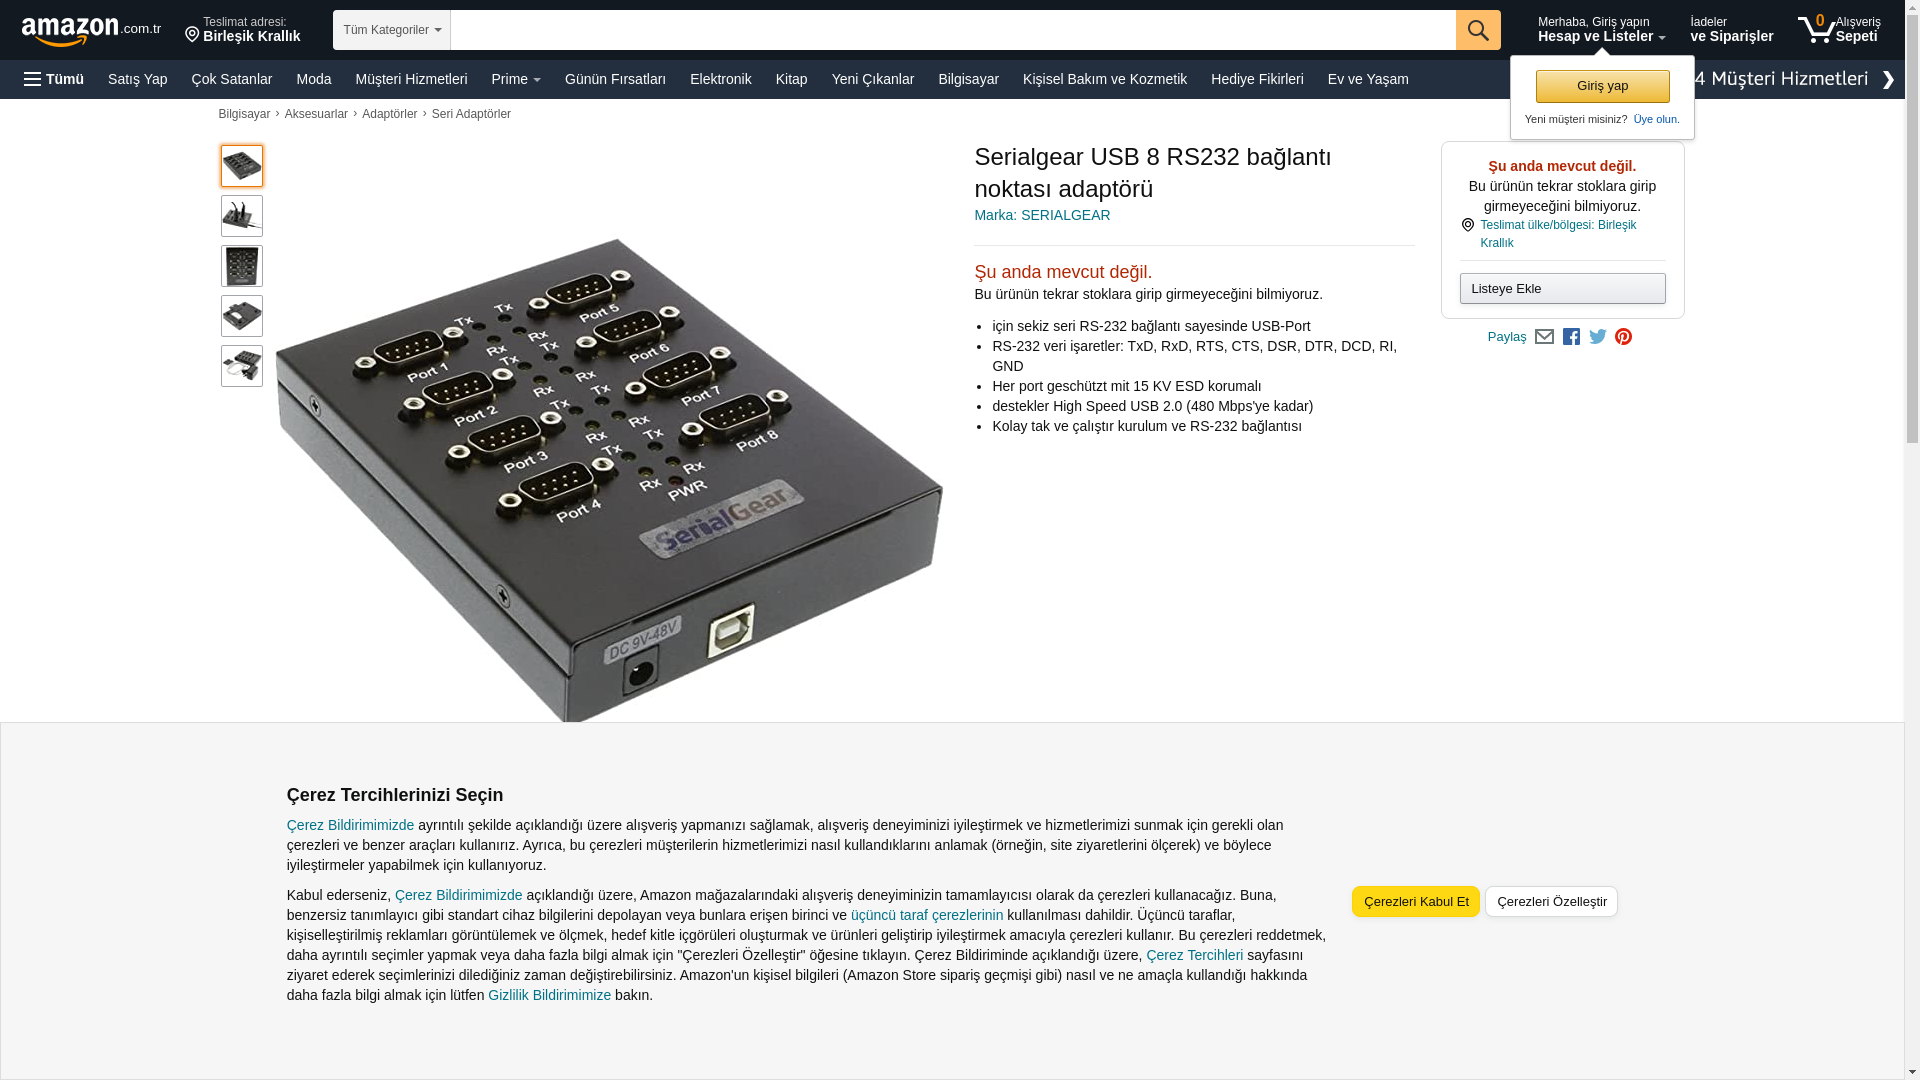Image resolution: width=1920 pixels, height=1080 pixels.
Task: Open Marka: SERIALGEAR brand link
Action: click(1042, 215)
